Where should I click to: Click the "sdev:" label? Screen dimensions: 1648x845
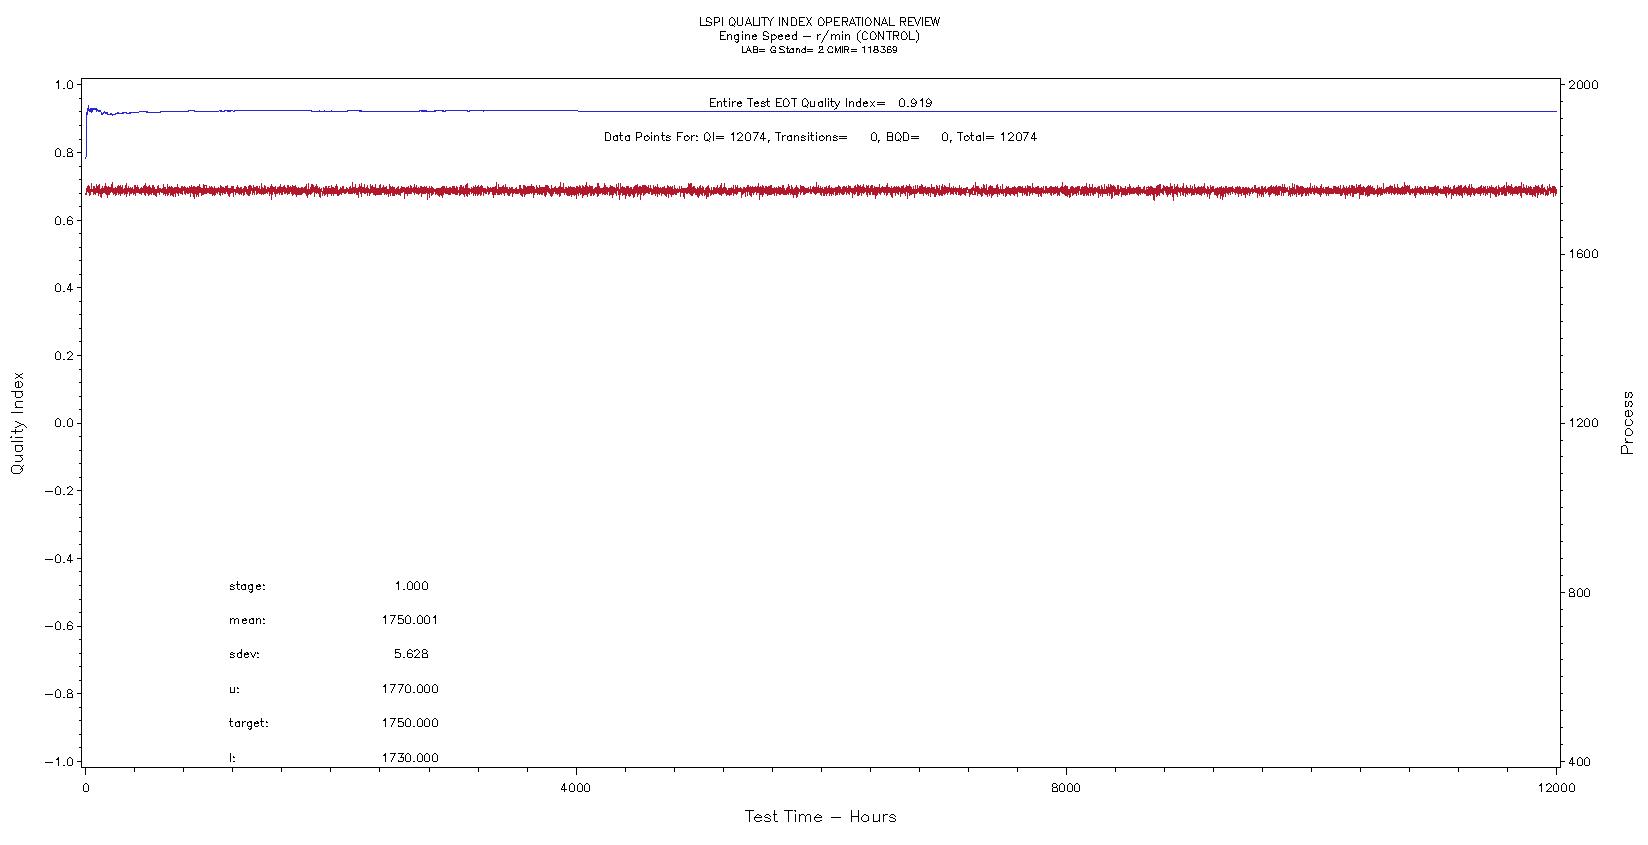tap(244, 655)
